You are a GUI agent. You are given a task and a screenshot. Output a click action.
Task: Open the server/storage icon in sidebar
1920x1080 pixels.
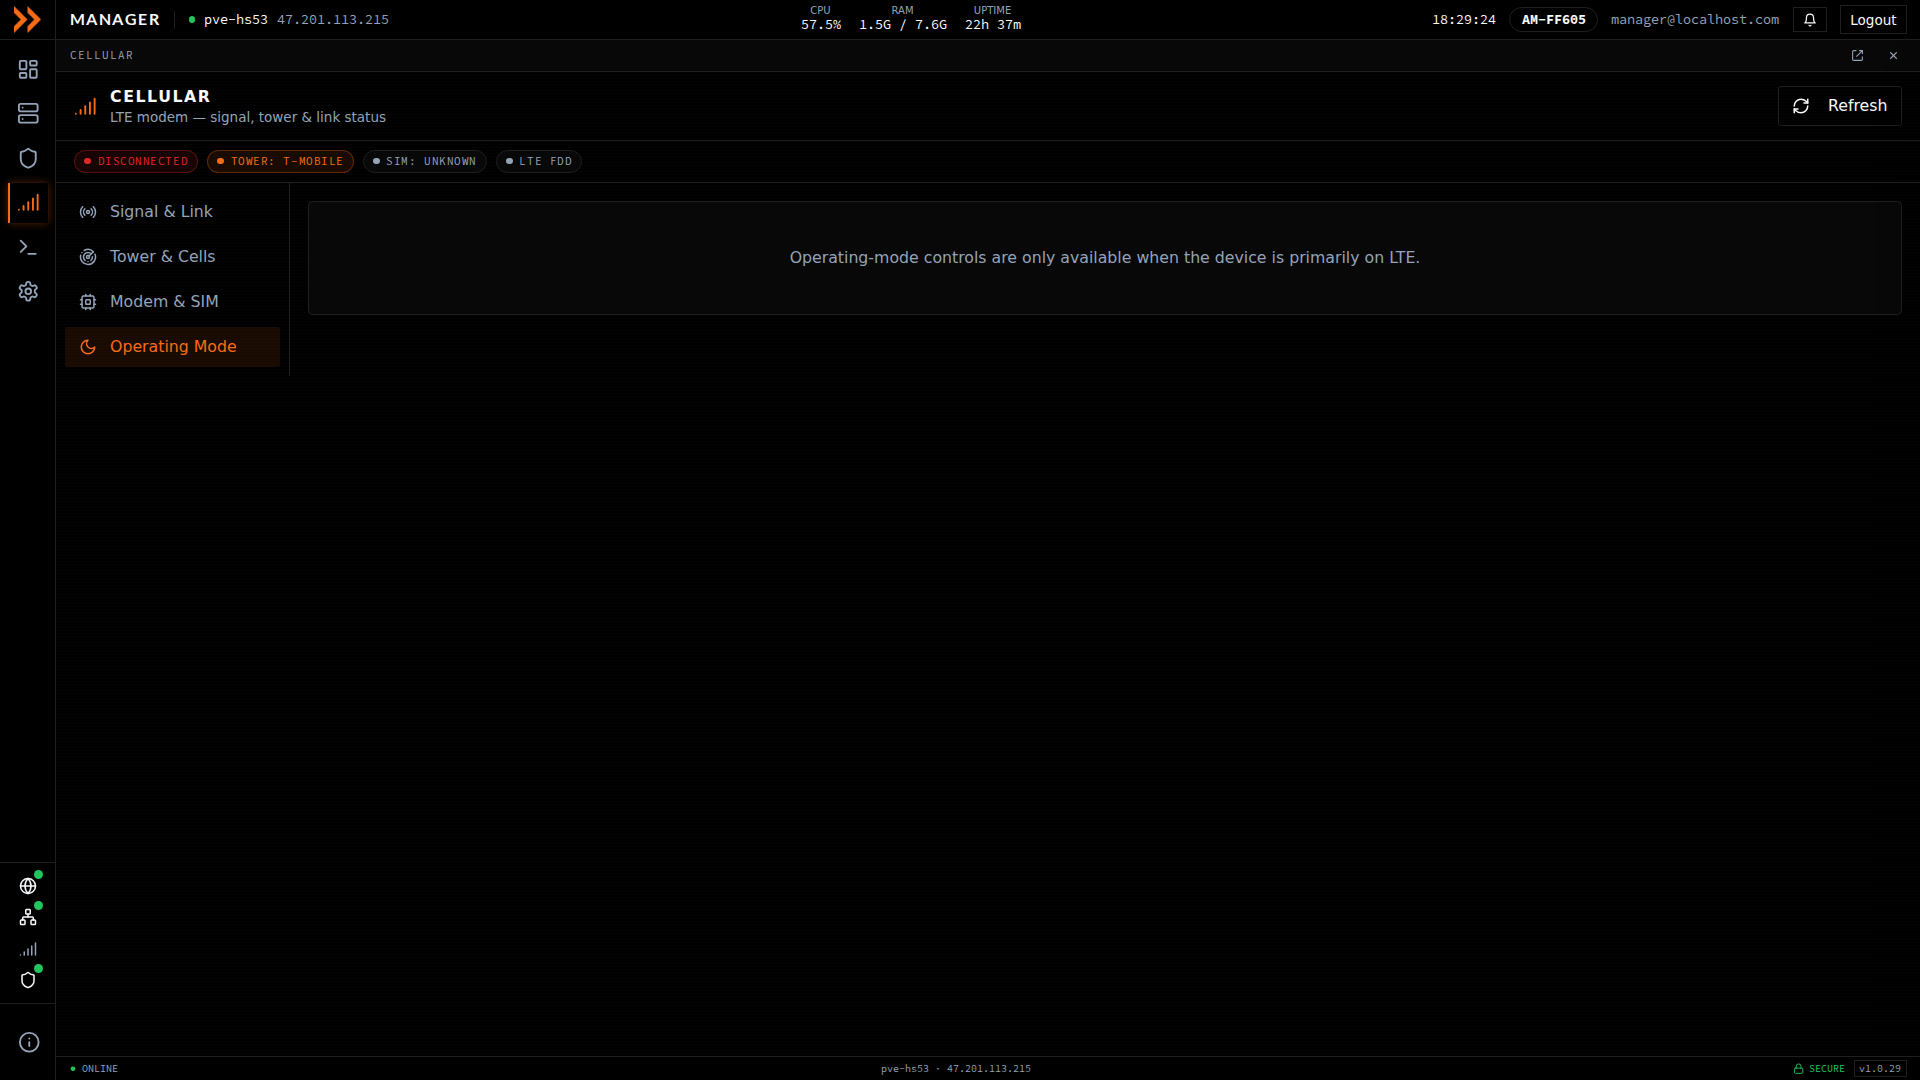pos(28,114)
